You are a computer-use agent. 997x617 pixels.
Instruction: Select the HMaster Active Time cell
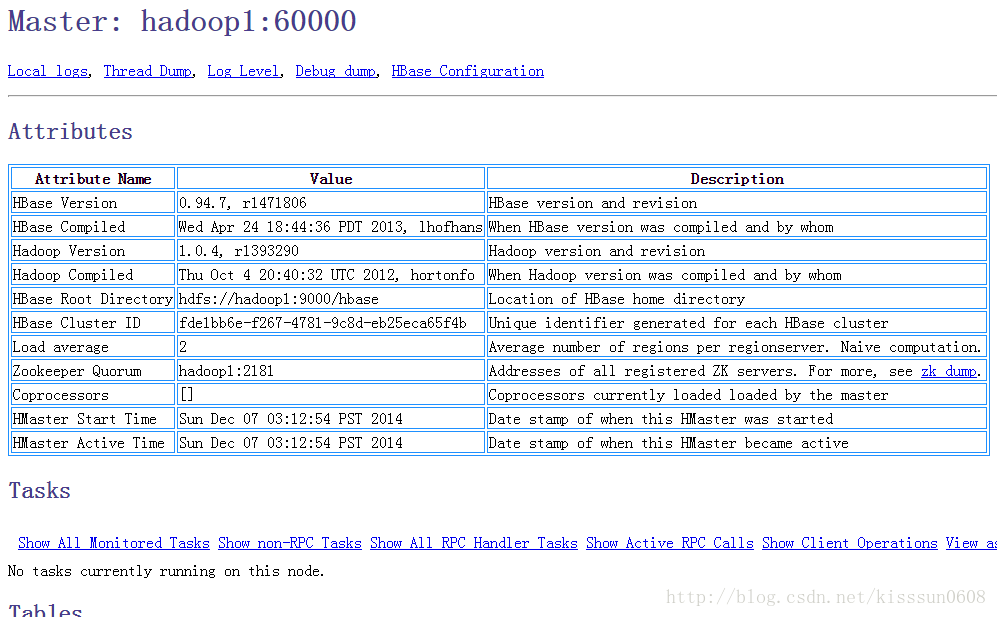pos(93,443)
